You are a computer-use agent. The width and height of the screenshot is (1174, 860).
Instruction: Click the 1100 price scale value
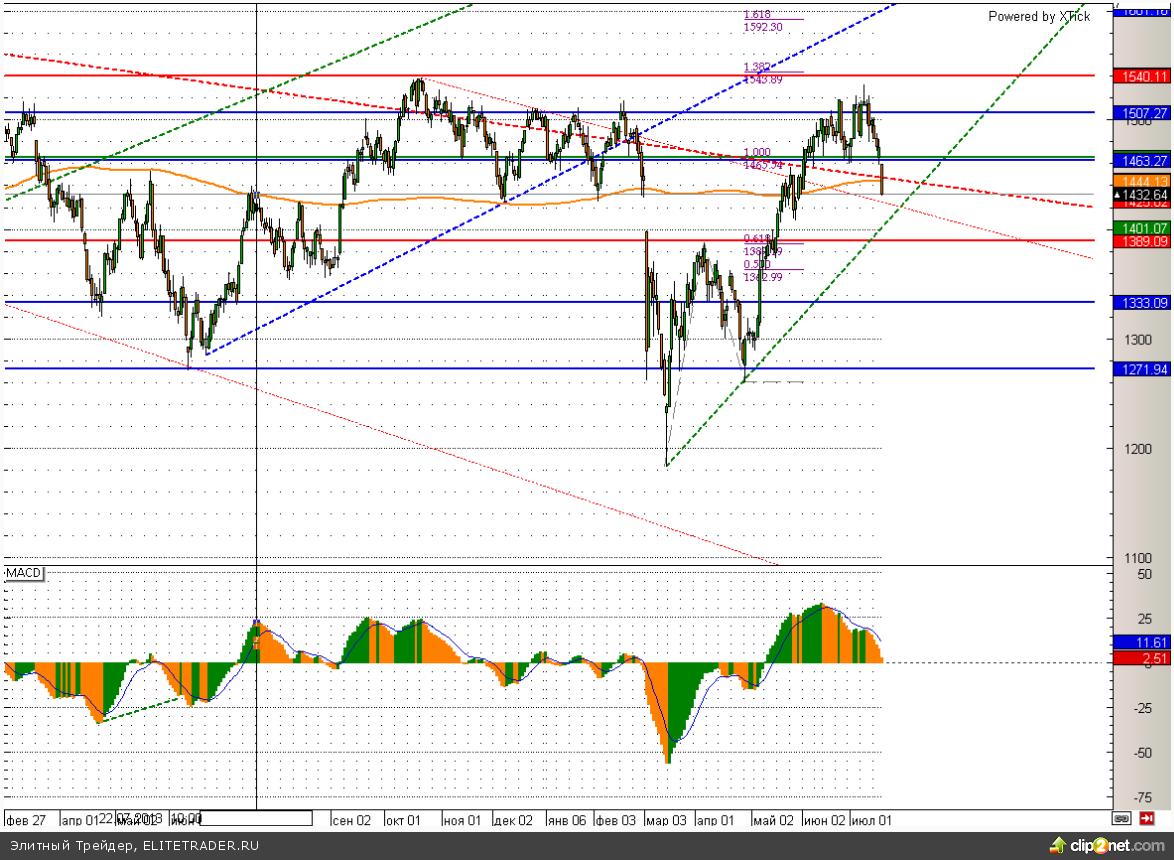point(1137,558)
